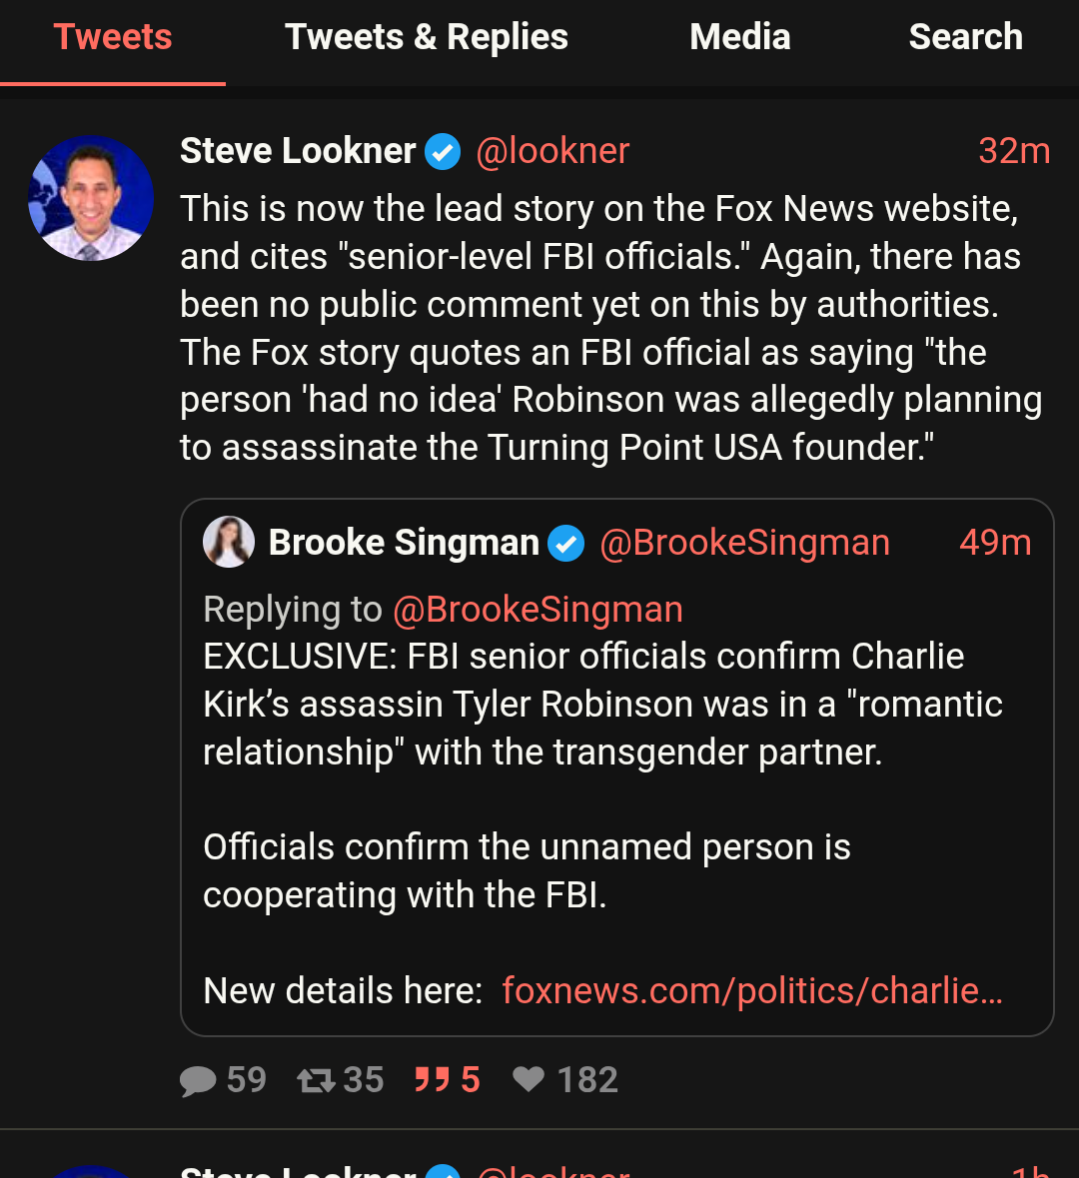This screenshot has height=1178, width=1079.
Task: Click the 49m timestamp of quoted tweet
Action: 995,542
